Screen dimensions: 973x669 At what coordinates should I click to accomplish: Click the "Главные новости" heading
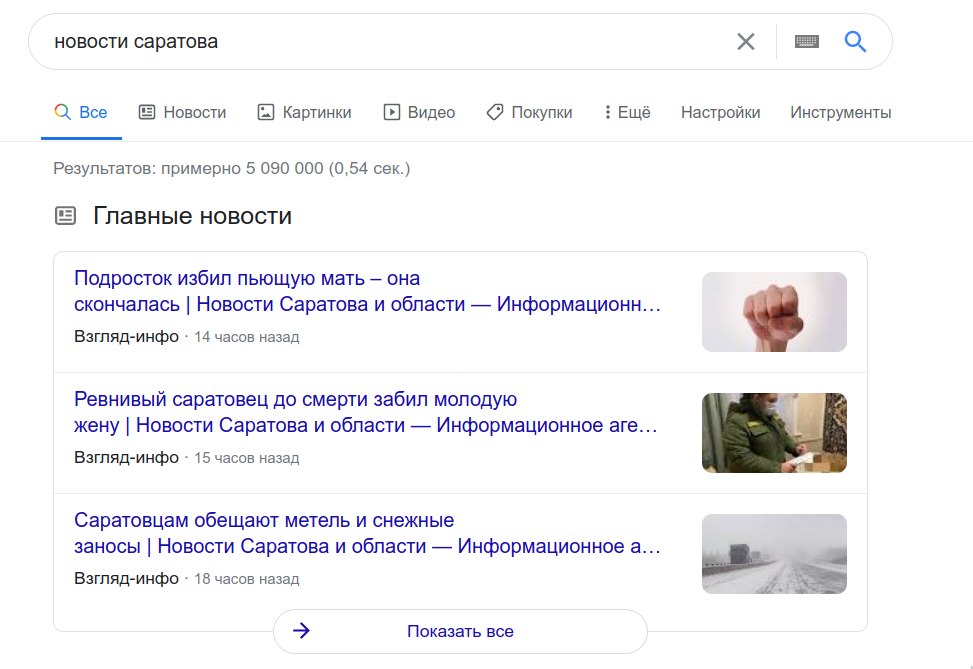click(192, 216)
